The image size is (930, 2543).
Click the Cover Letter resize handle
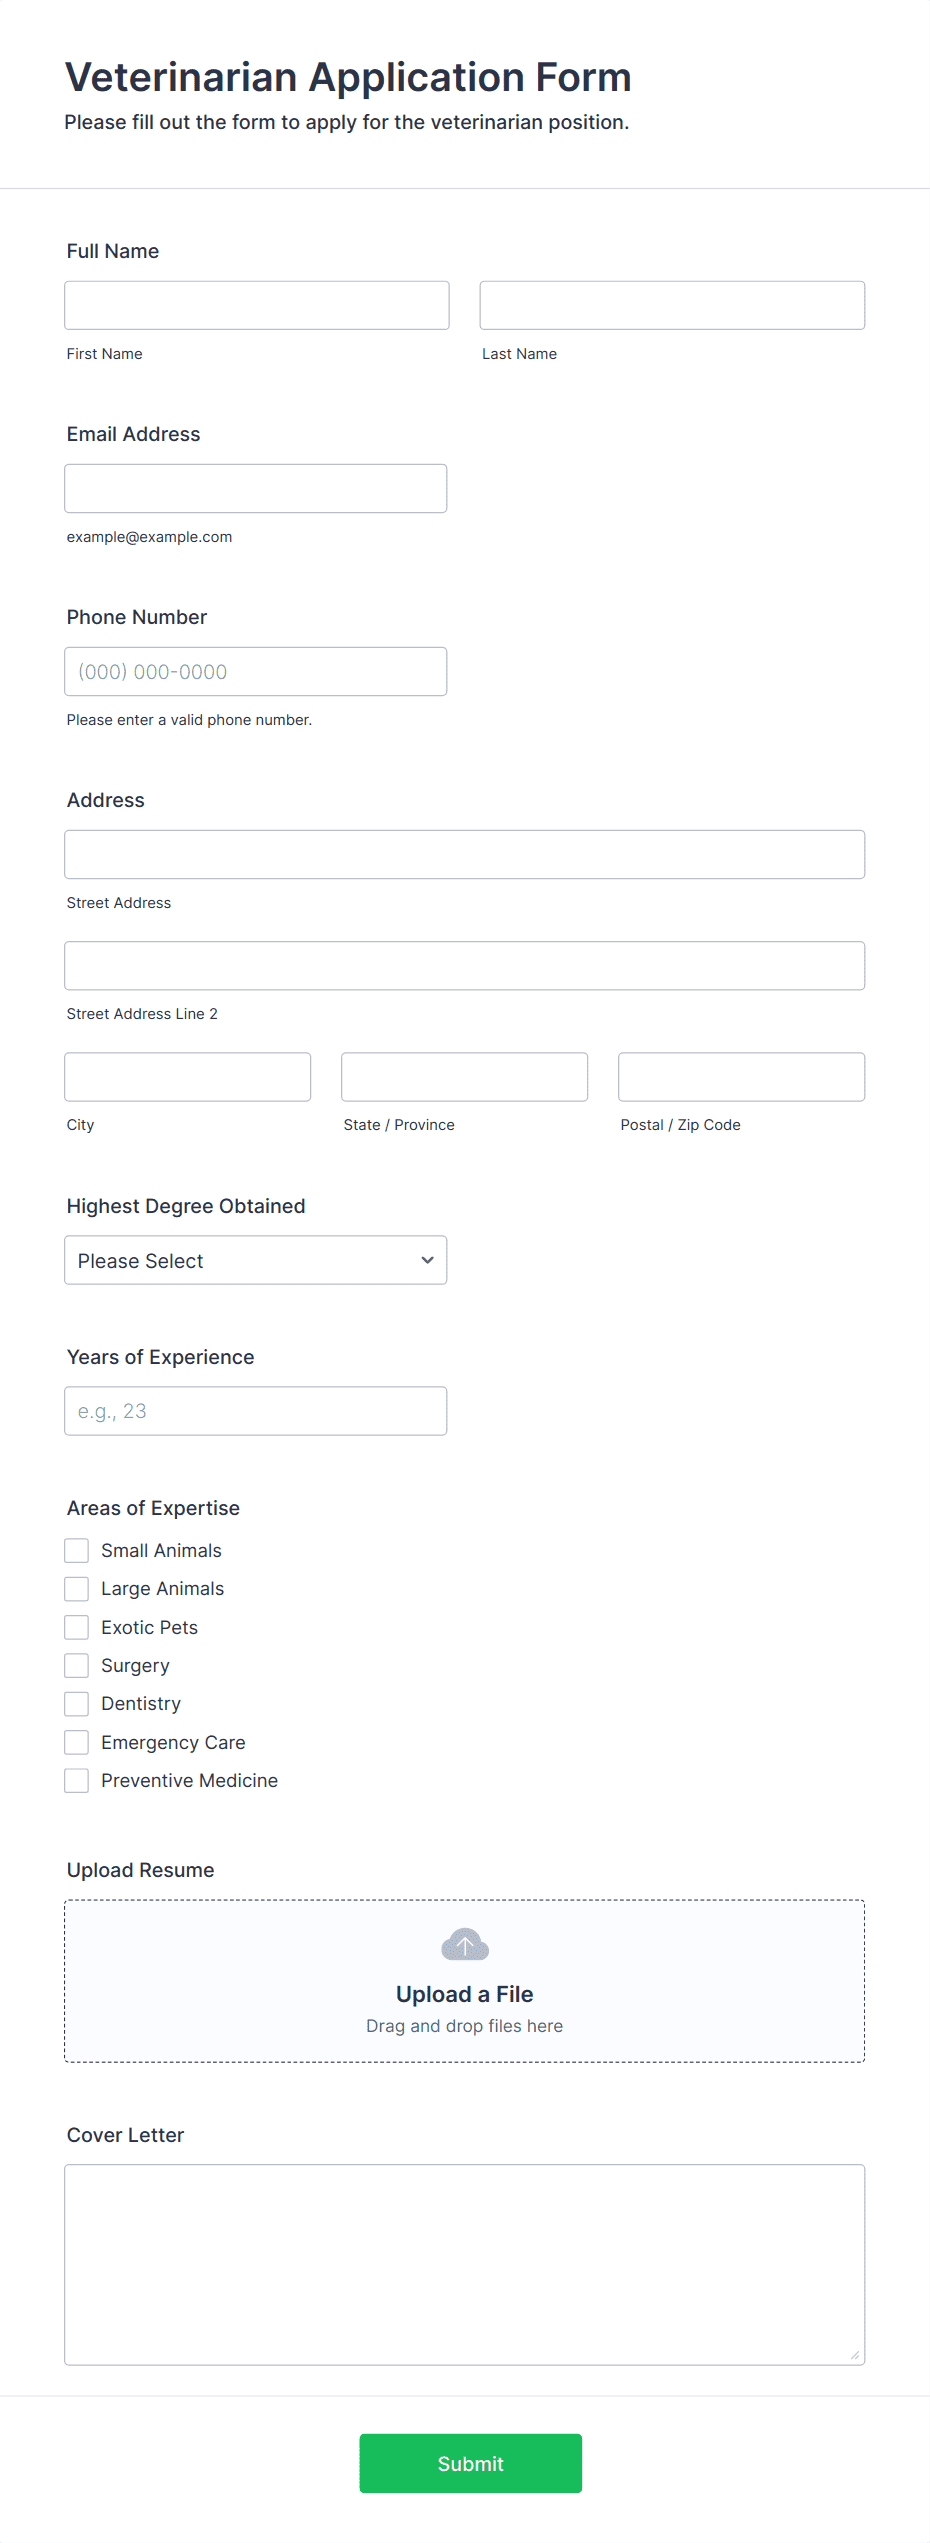tap(855, 2355)
